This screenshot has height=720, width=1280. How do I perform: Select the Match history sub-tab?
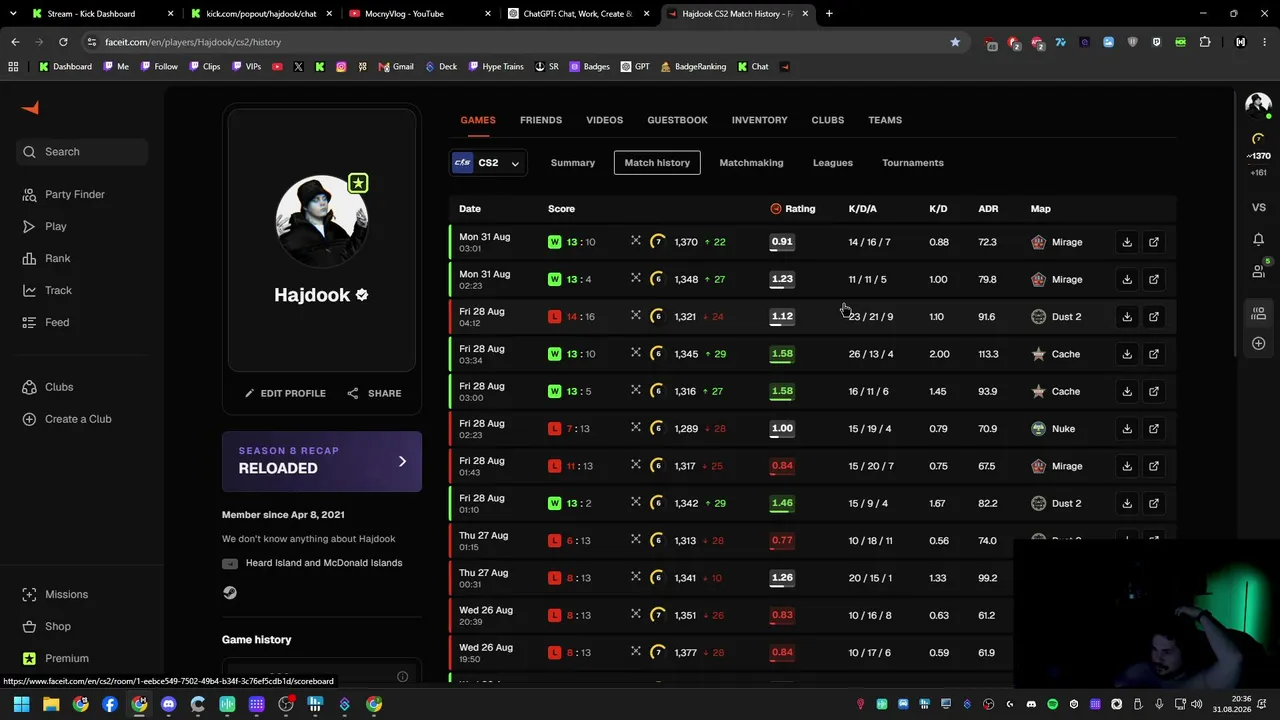(x=657, y=163)
